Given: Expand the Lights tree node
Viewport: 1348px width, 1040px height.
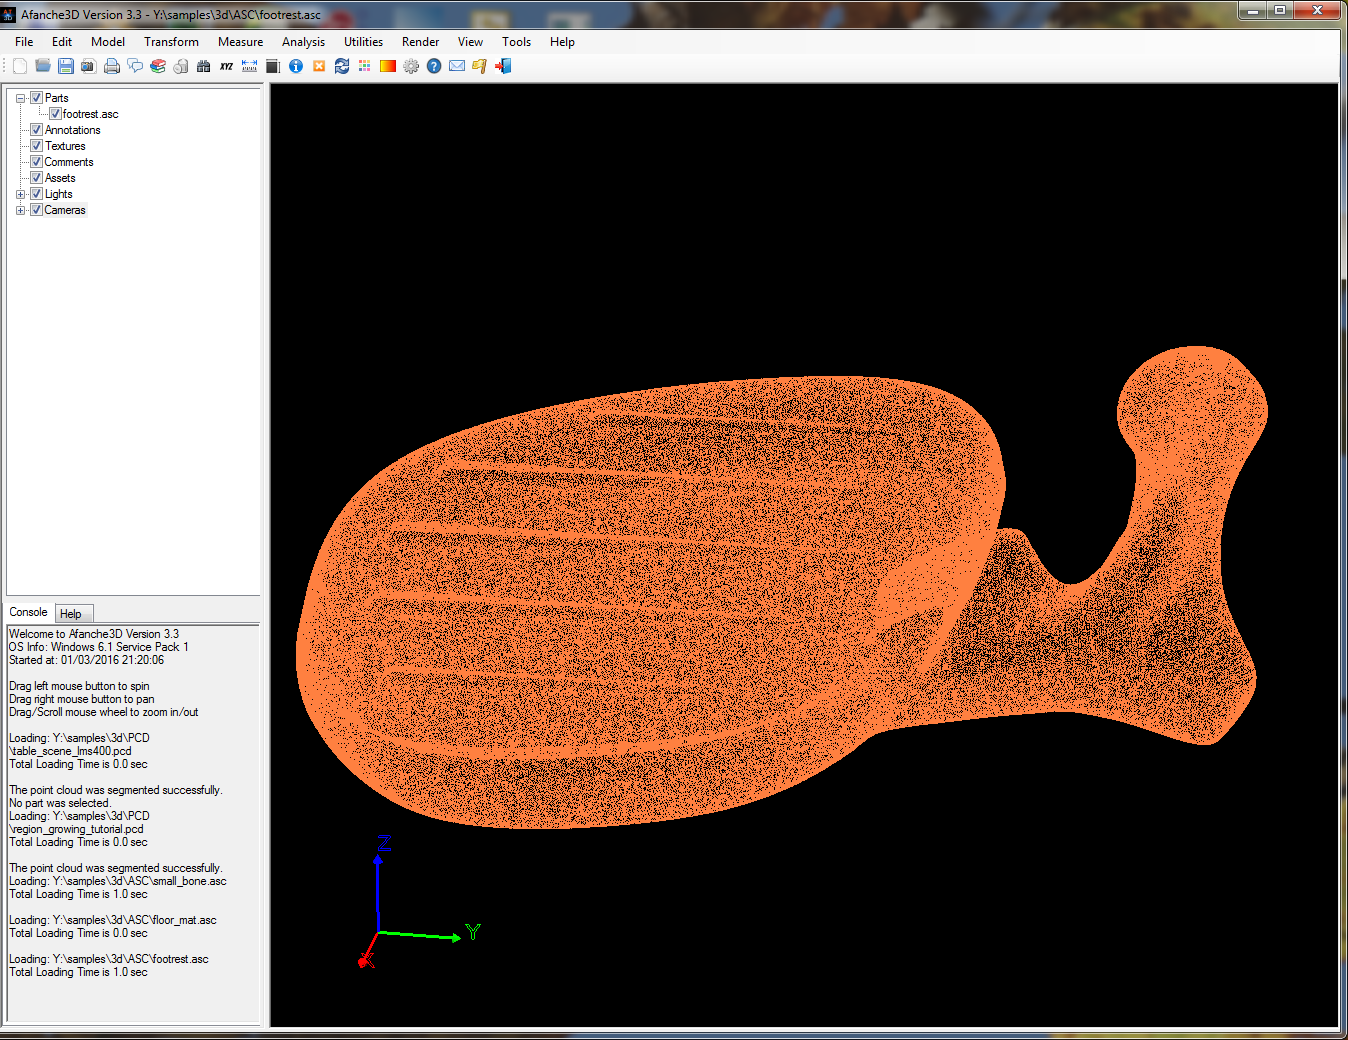Looking at the screenshot, I should pos(20,194).
